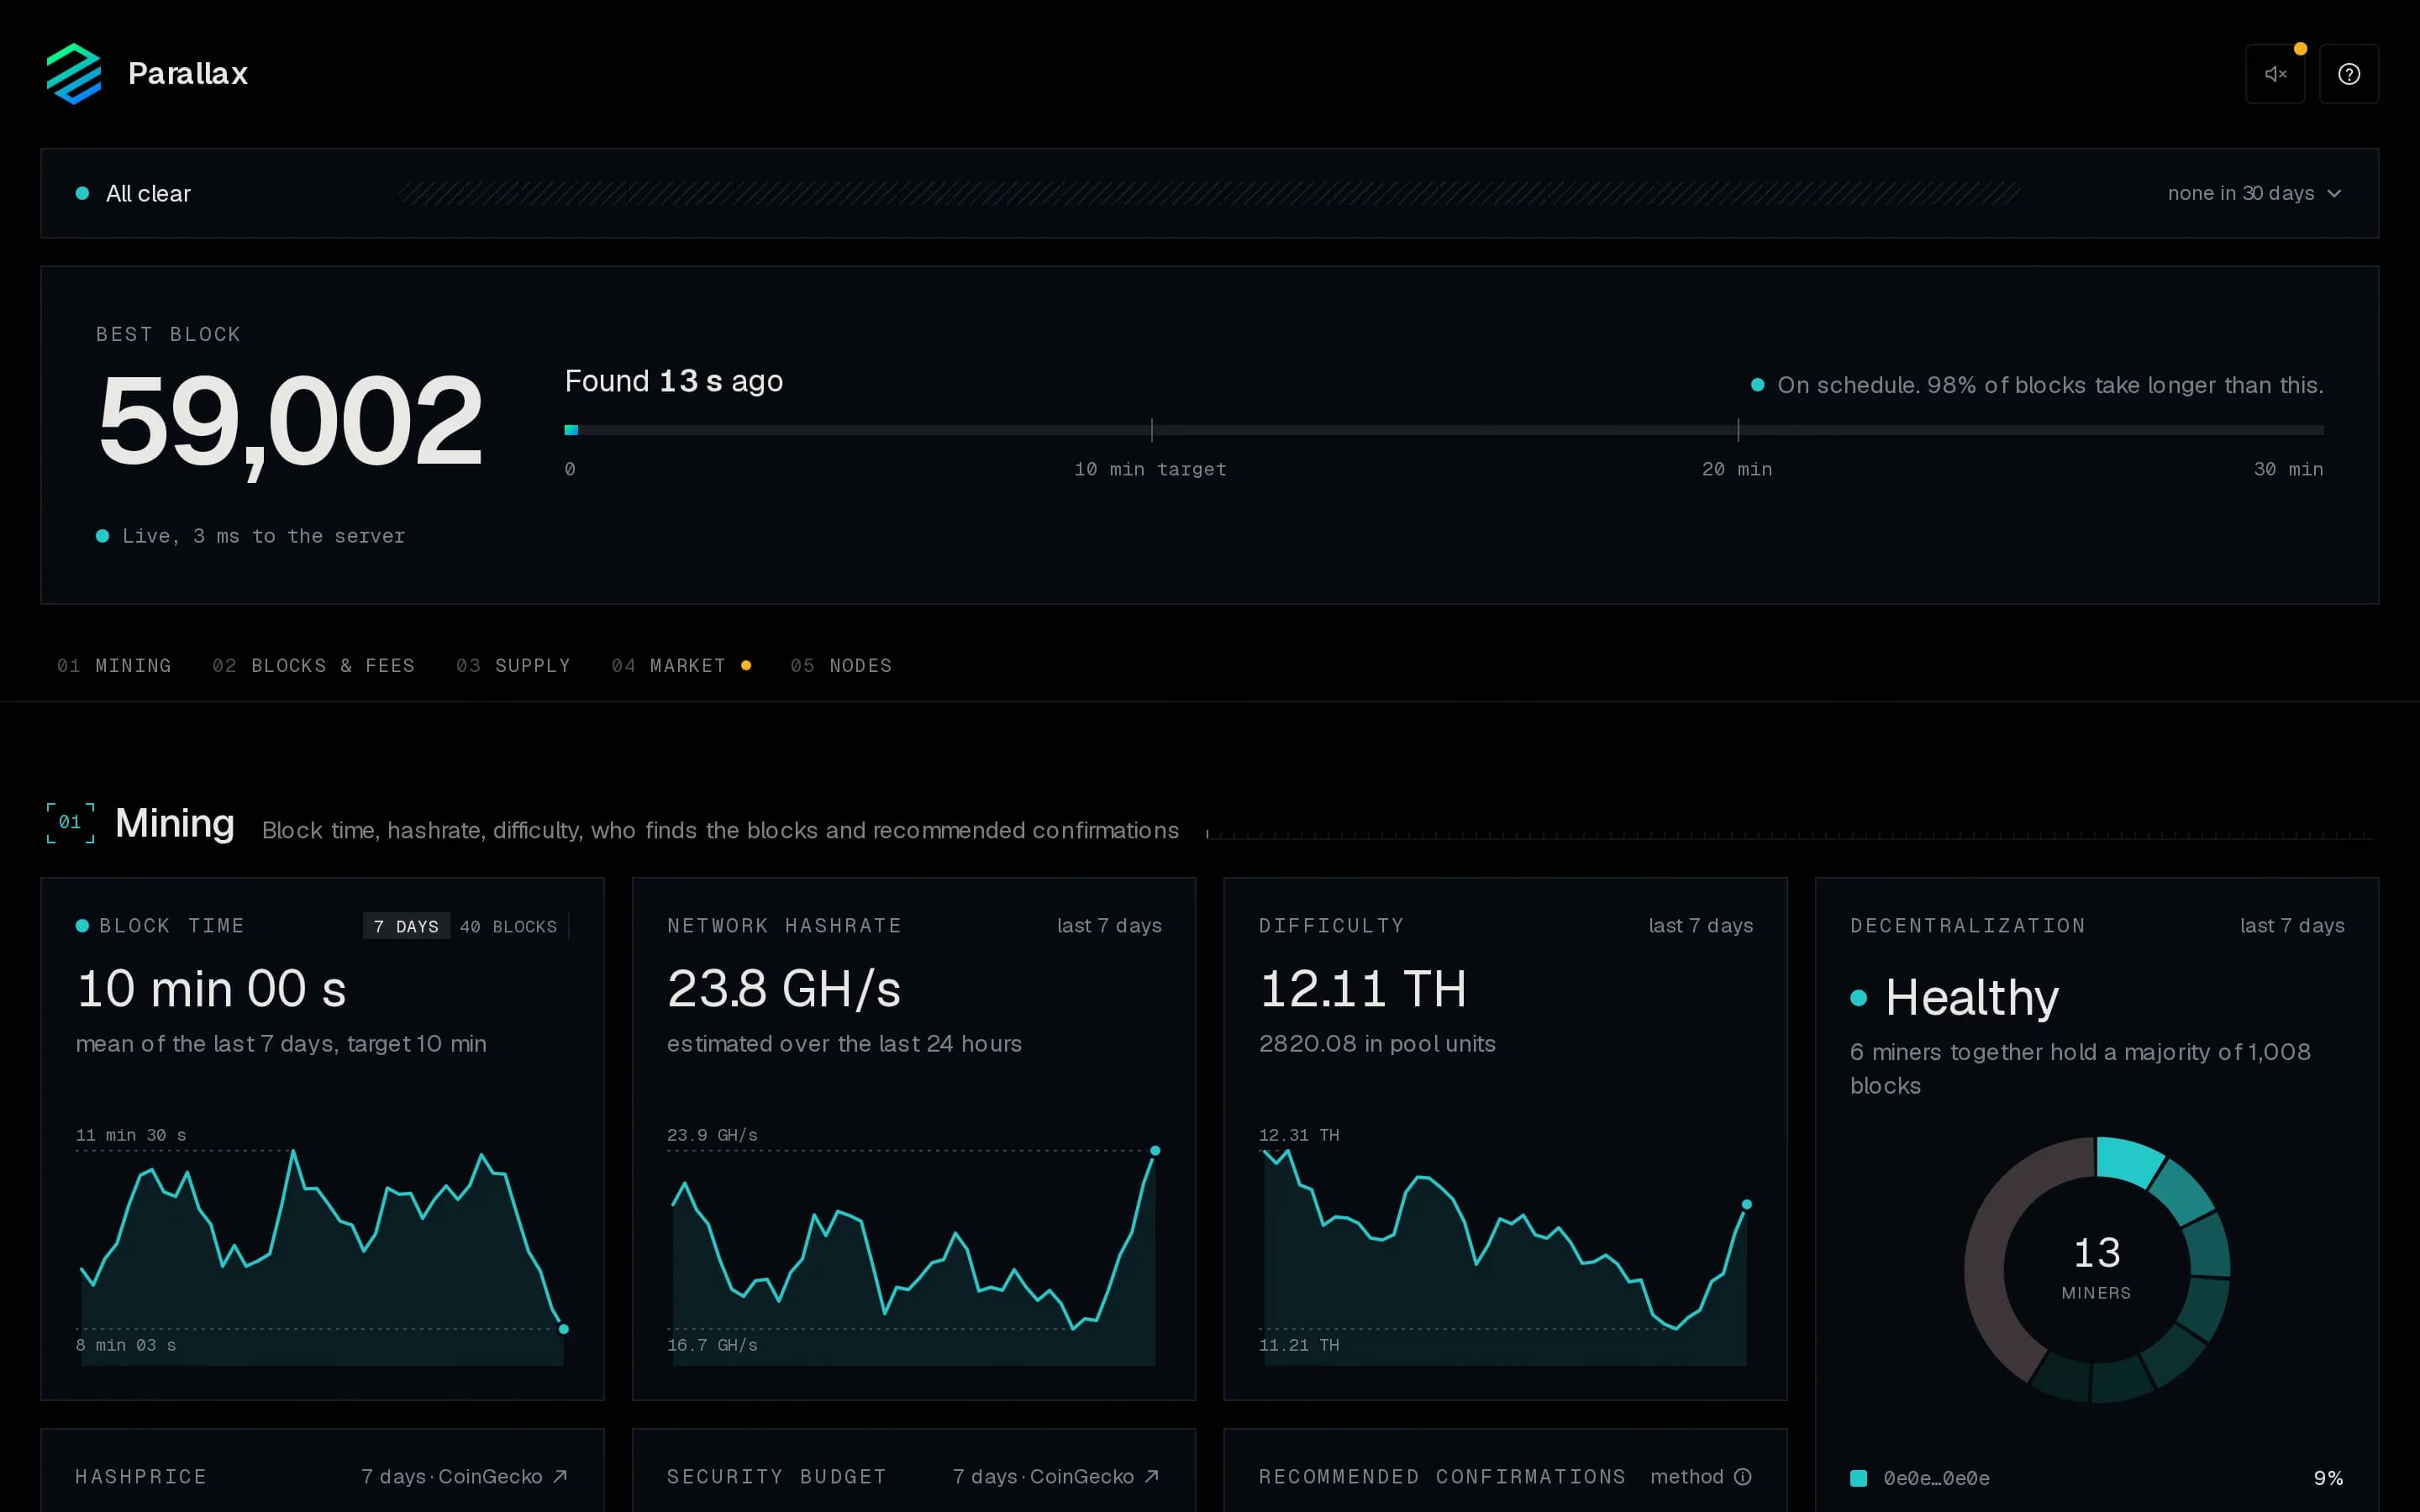Viewport: 2420px width, 1512px height.
Task: Open the Hashprice CoinGecko link
Action: pyautogui.click(x=464, y=1476)
